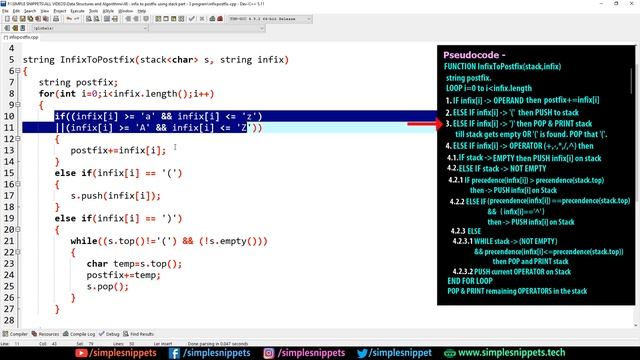Viewport: 640px width, 360px height.
Task: Open Replace using the toolbar icon
Action: pyautogui.click(x=96, y=19)
